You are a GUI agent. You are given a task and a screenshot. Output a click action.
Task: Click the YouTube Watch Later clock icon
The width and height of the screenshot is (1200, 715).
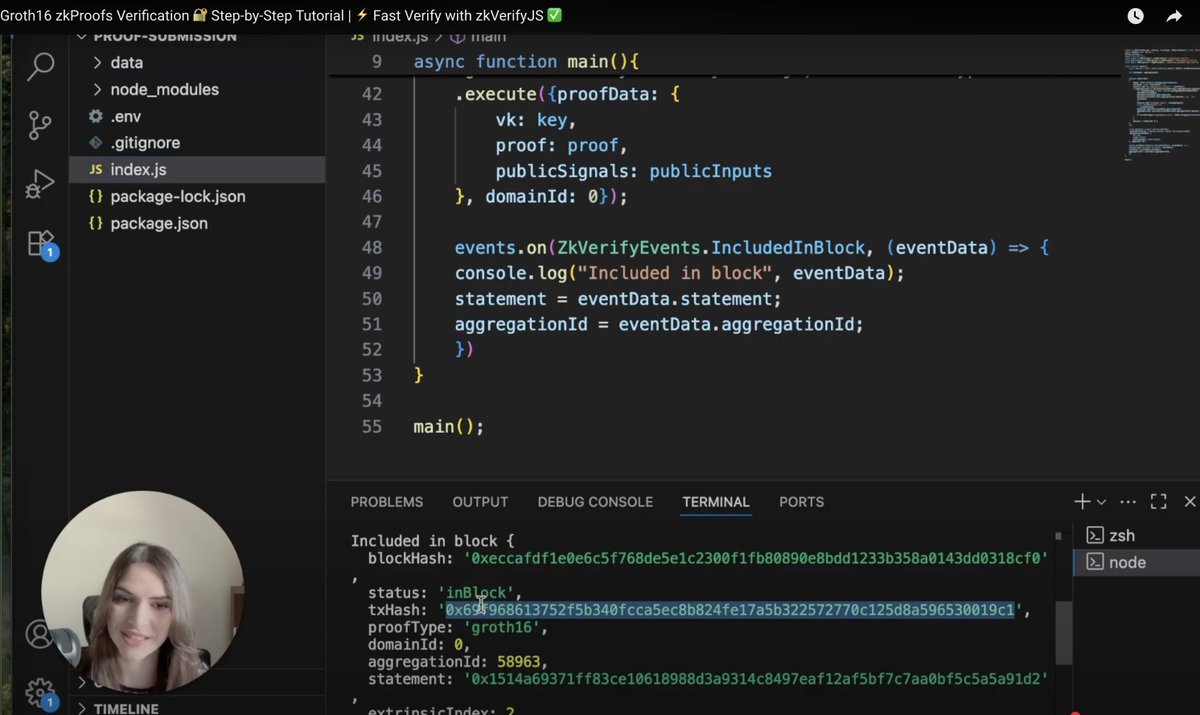1135,16
